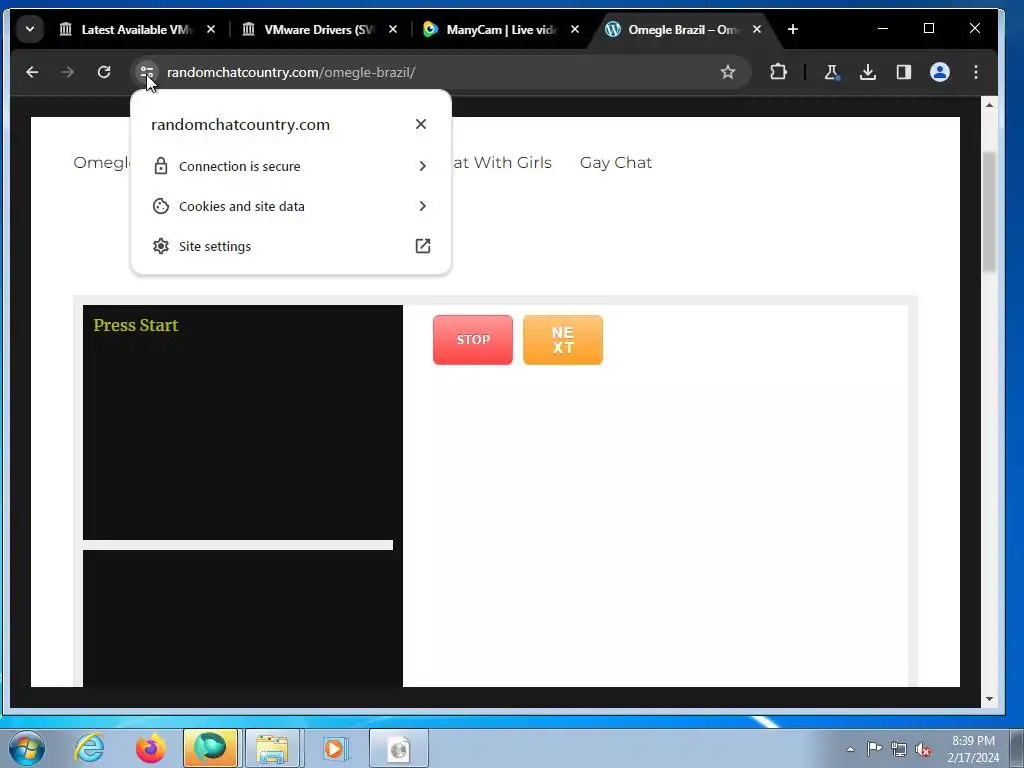Switch to ManyCam Live video tab
This screenshot has height=768, width=1024.
click(x=502, y=29)
